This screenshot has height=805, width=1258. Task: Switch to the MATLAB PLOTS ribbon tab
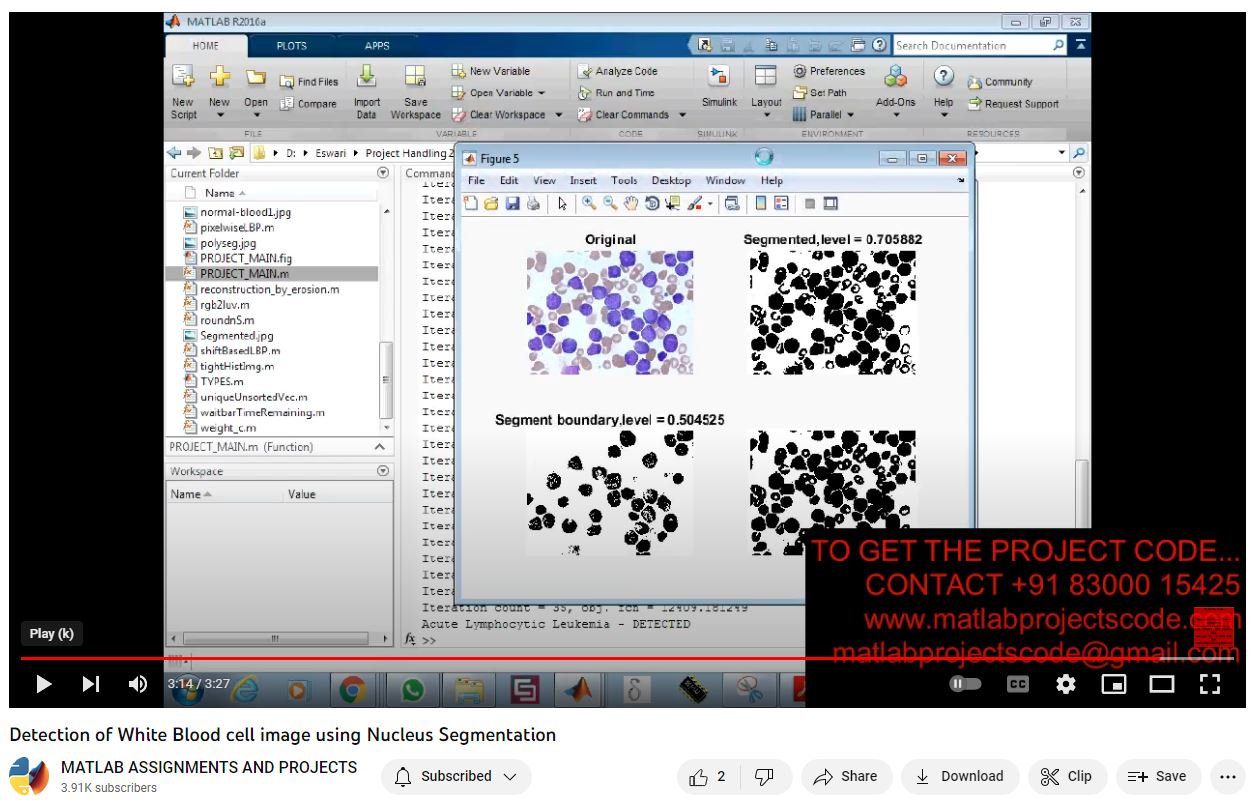click(293, 45)
